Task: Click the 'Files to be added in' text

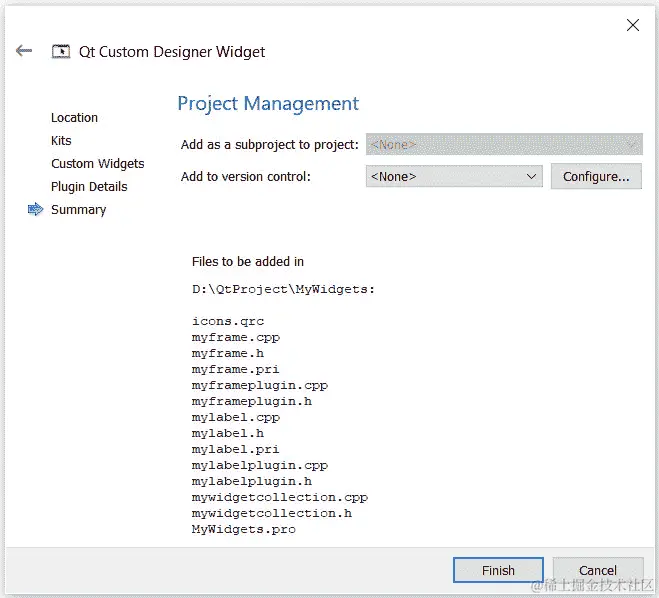Action: [248, 261]
